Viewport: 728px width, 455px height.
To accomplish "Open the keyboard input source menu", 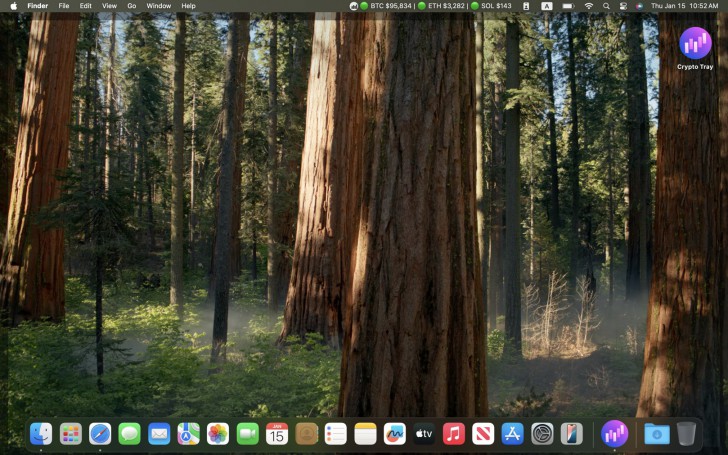I will click(547, 6).
